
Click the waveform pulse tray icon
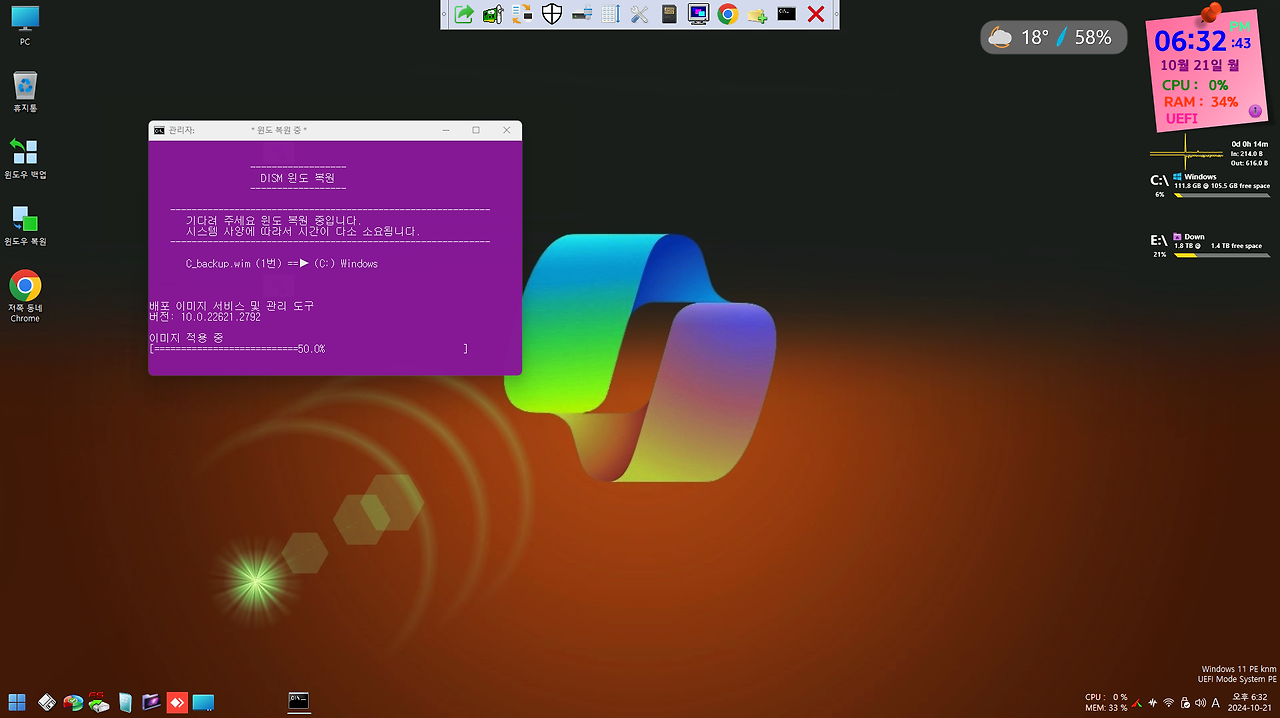pos(1153,702)
